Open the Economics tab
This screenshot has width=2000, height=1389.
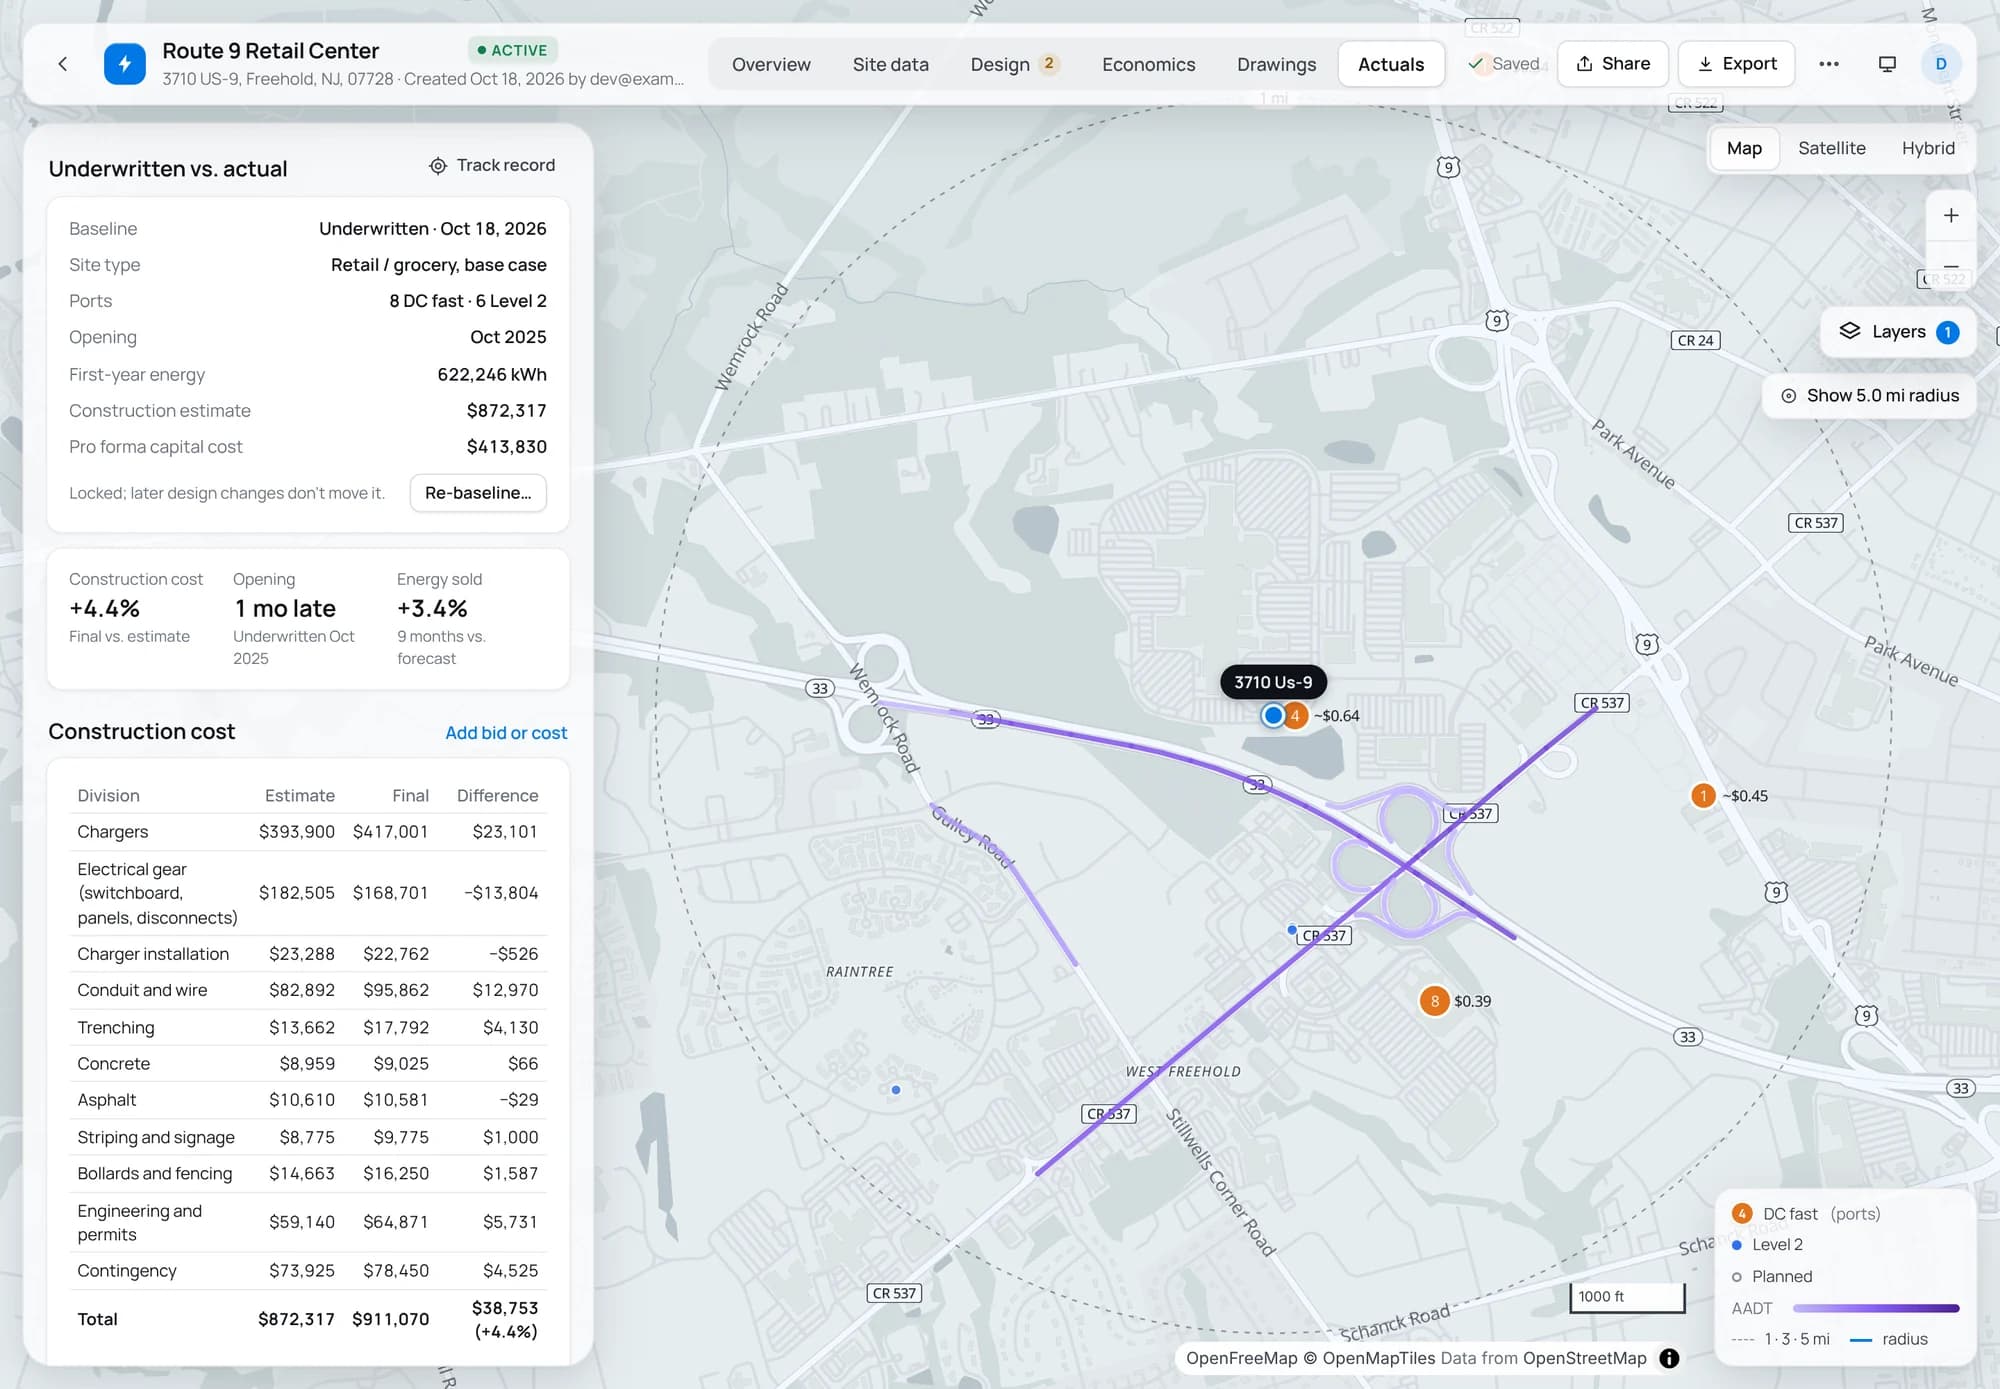[x=1148, y=64]
